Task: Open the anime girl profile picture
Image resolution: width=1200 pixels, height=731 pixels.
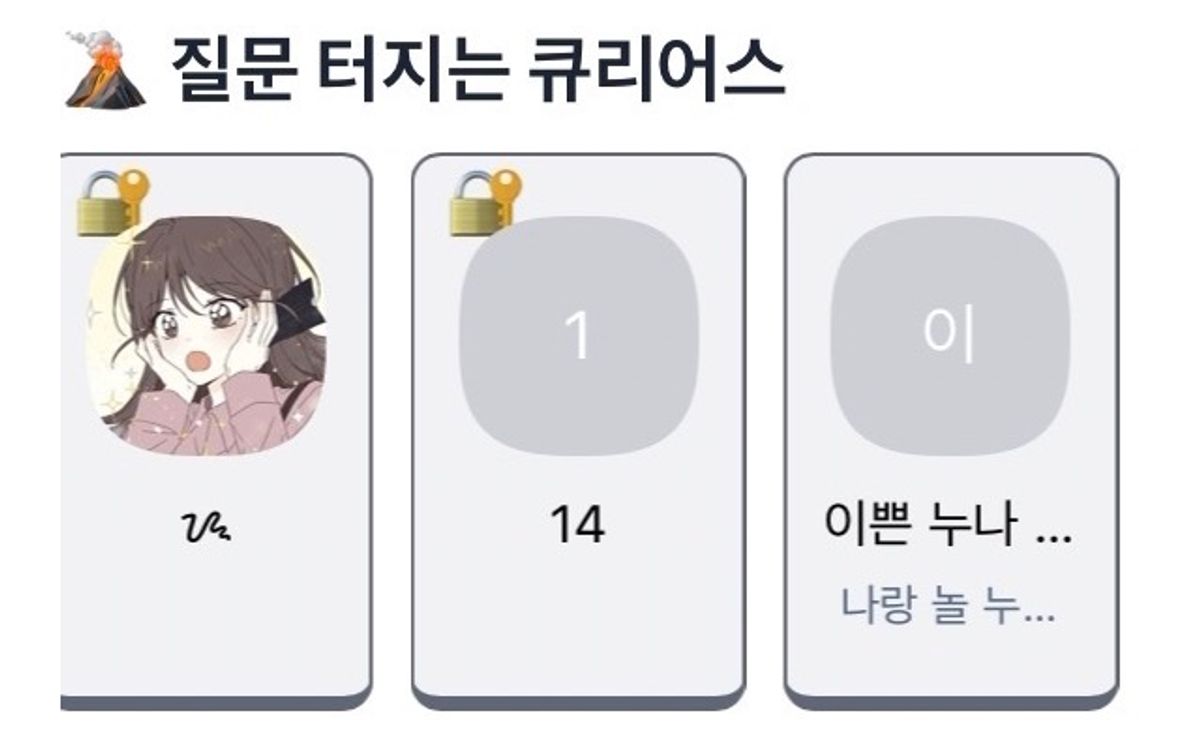Action: point(208,336)
